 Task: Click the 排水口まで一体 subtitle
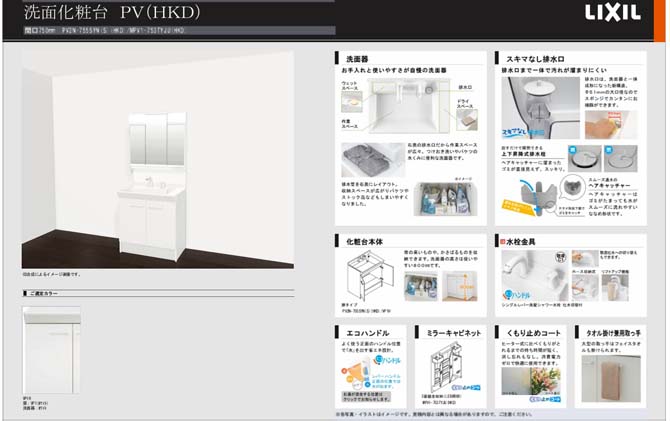554,70
